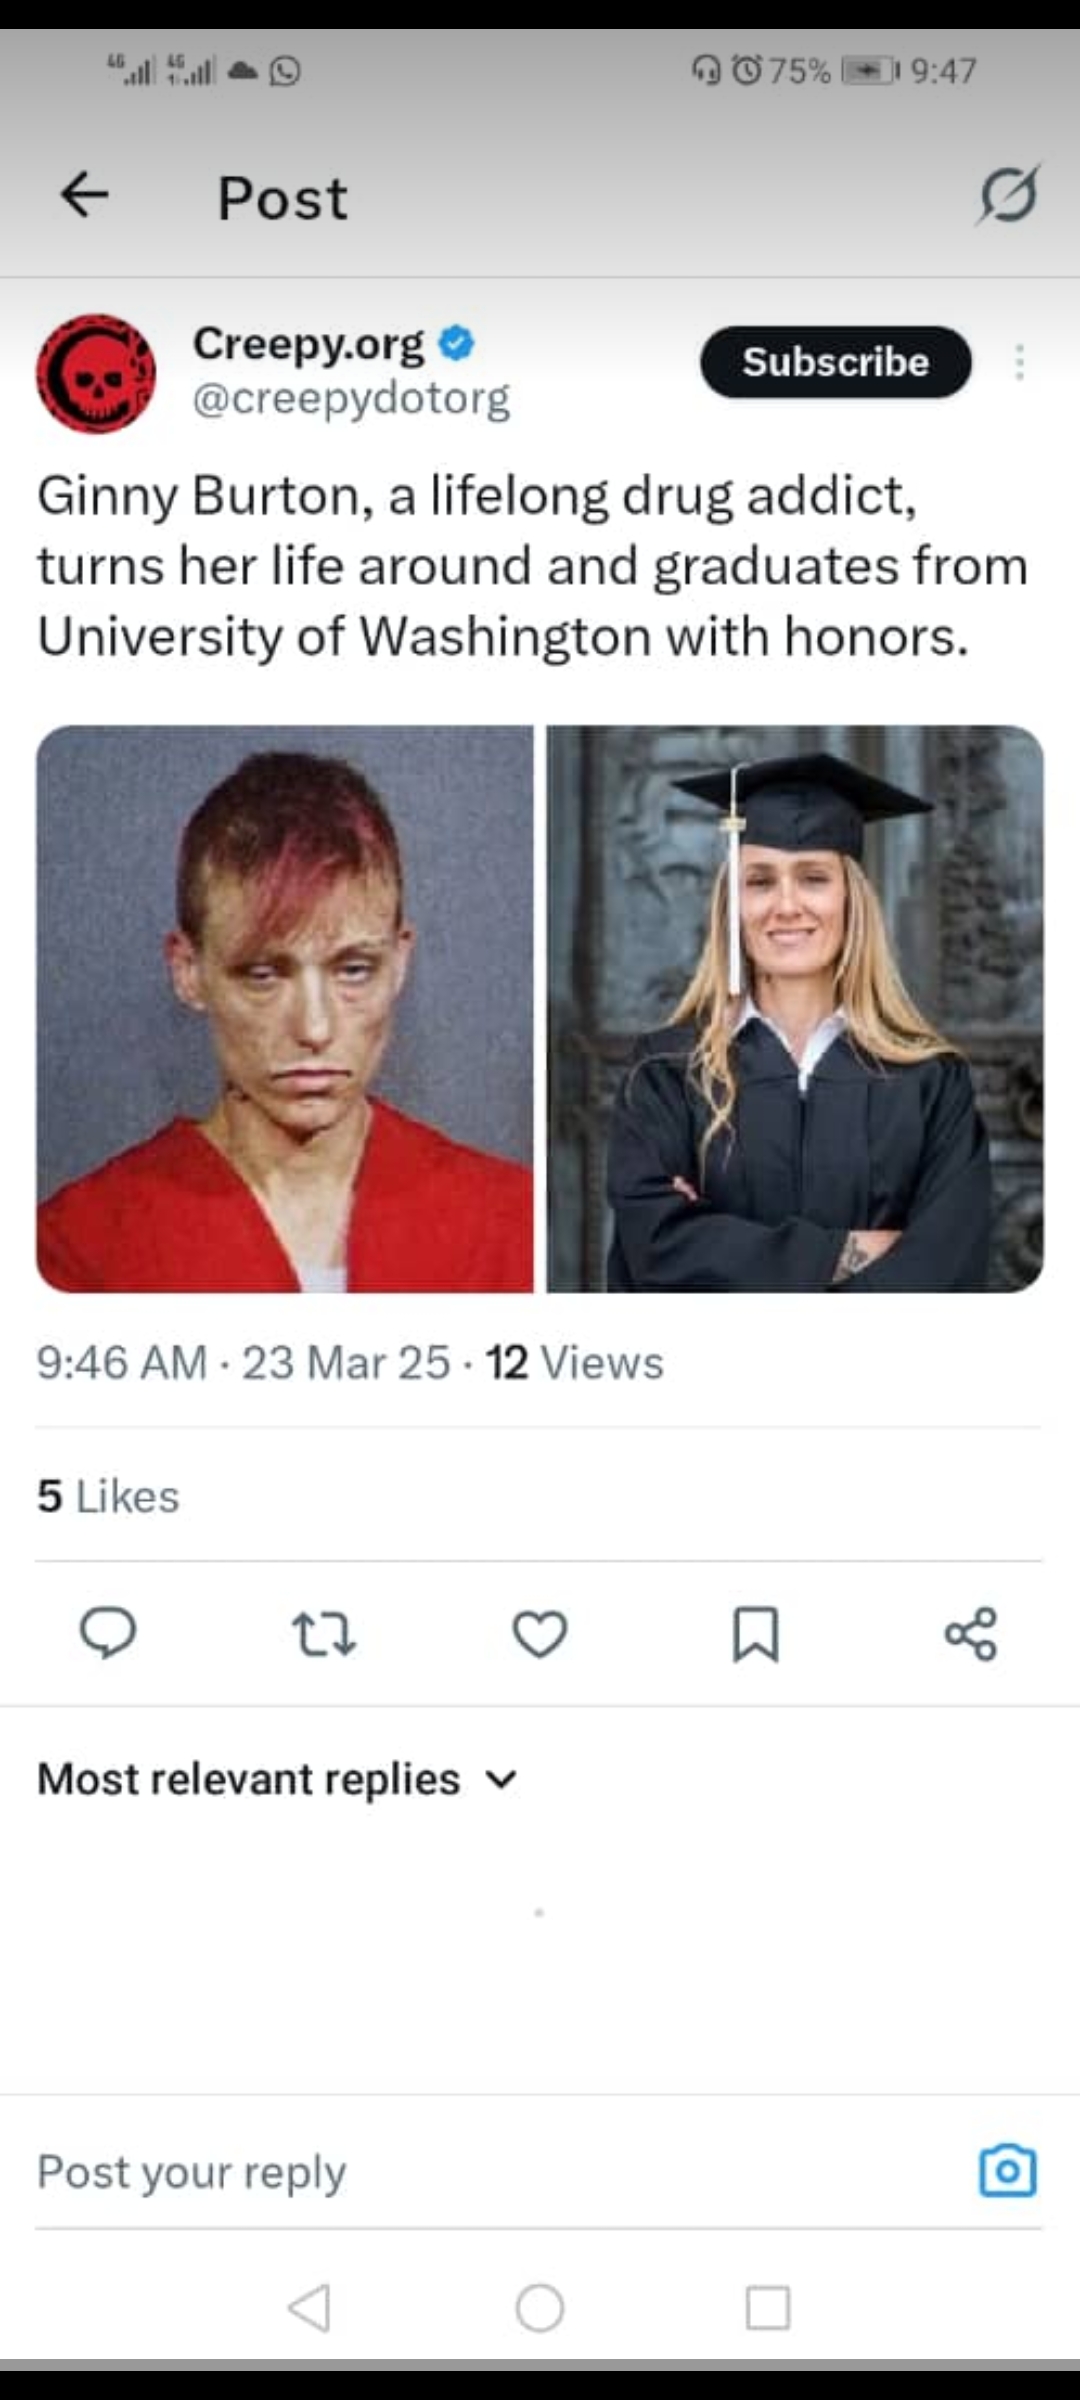Image resolution: width=1080 pixels, height=2400 pixels.
Task: Tap Android back navigation triangle
Action: point(309,2308)
